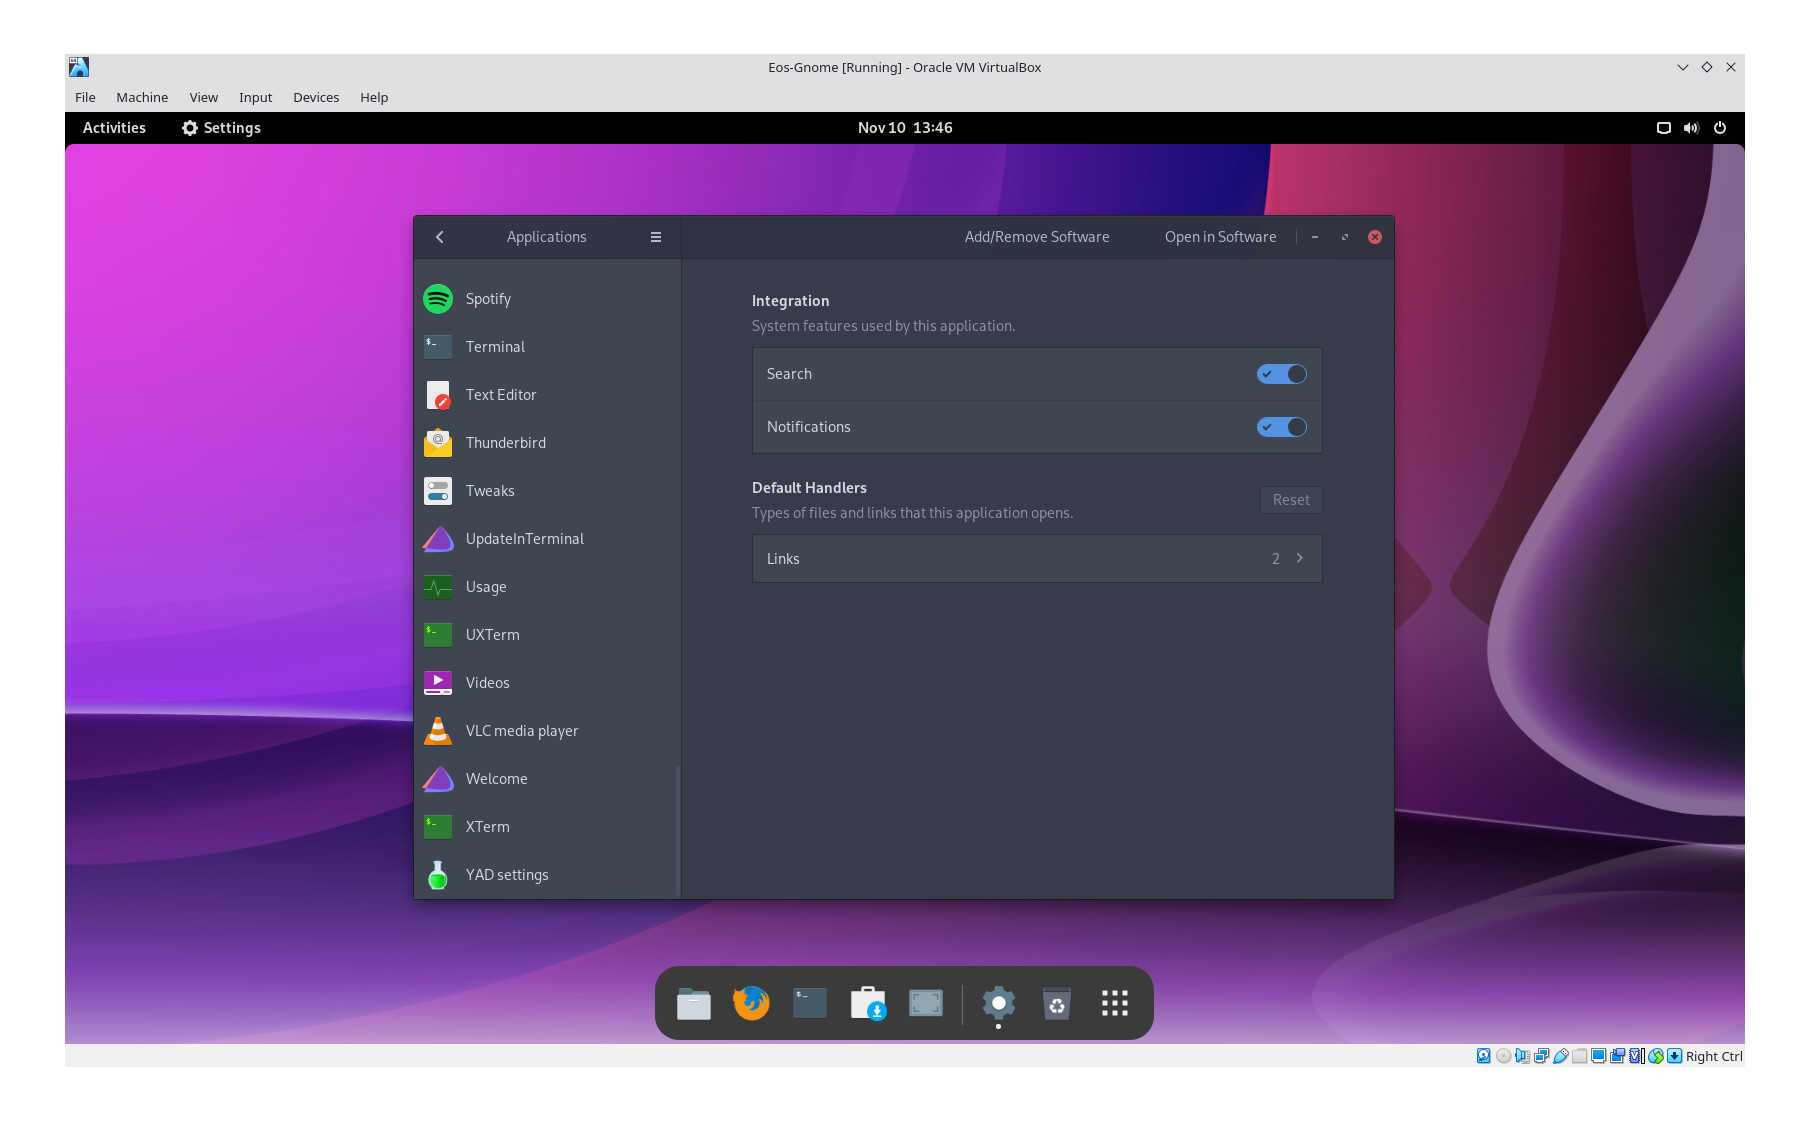Click the Add/Remove Software button
Image resolution: width=1810 pixels, height=1144 pixels.
(1037, 237)
